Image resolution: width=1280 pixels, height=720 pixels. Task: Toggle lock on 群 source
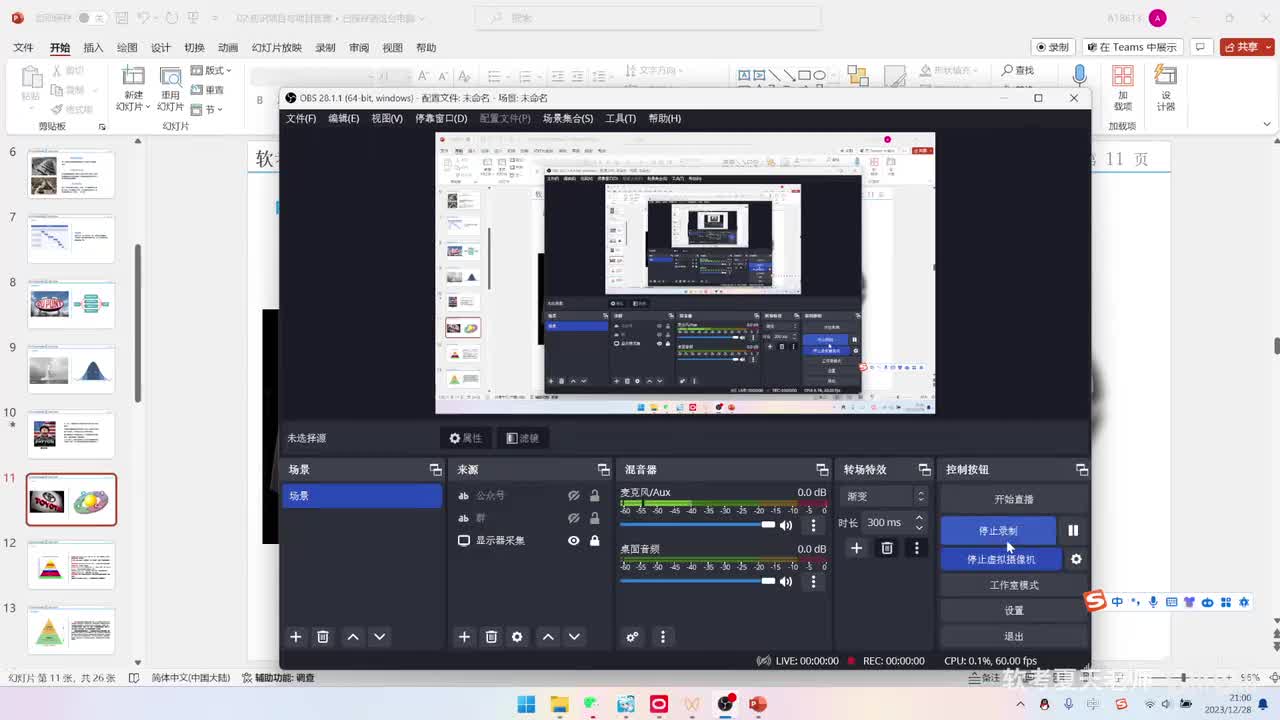coord(595,518)
